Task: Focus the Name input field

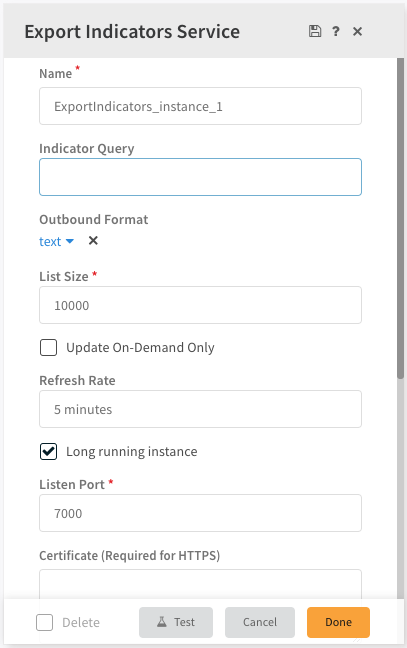Action: coord(200,106)
